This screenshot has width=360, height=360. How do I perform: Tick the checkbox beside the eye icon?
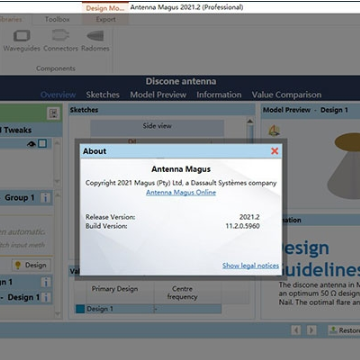coord(42,144)
